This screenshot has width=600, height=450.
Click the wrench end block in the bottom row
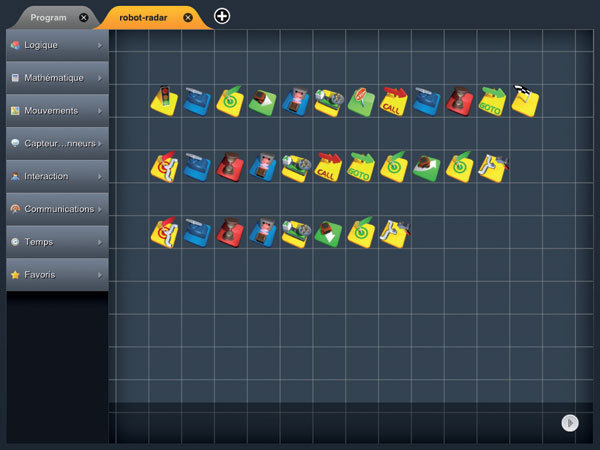[x=395, y=234]
